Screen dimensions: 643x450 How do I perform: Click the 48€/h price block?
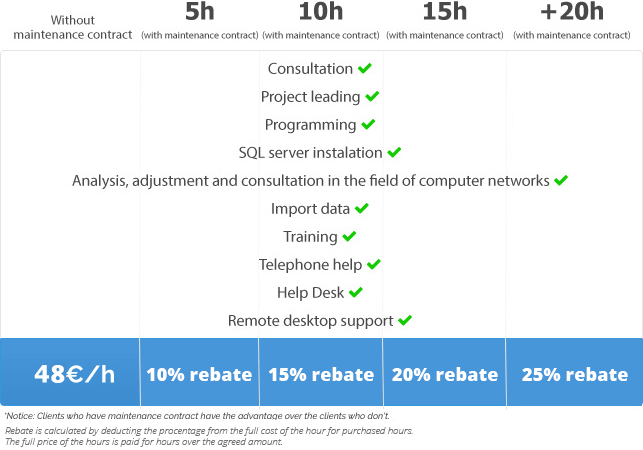pyautogui.click(x=70, y=372)
